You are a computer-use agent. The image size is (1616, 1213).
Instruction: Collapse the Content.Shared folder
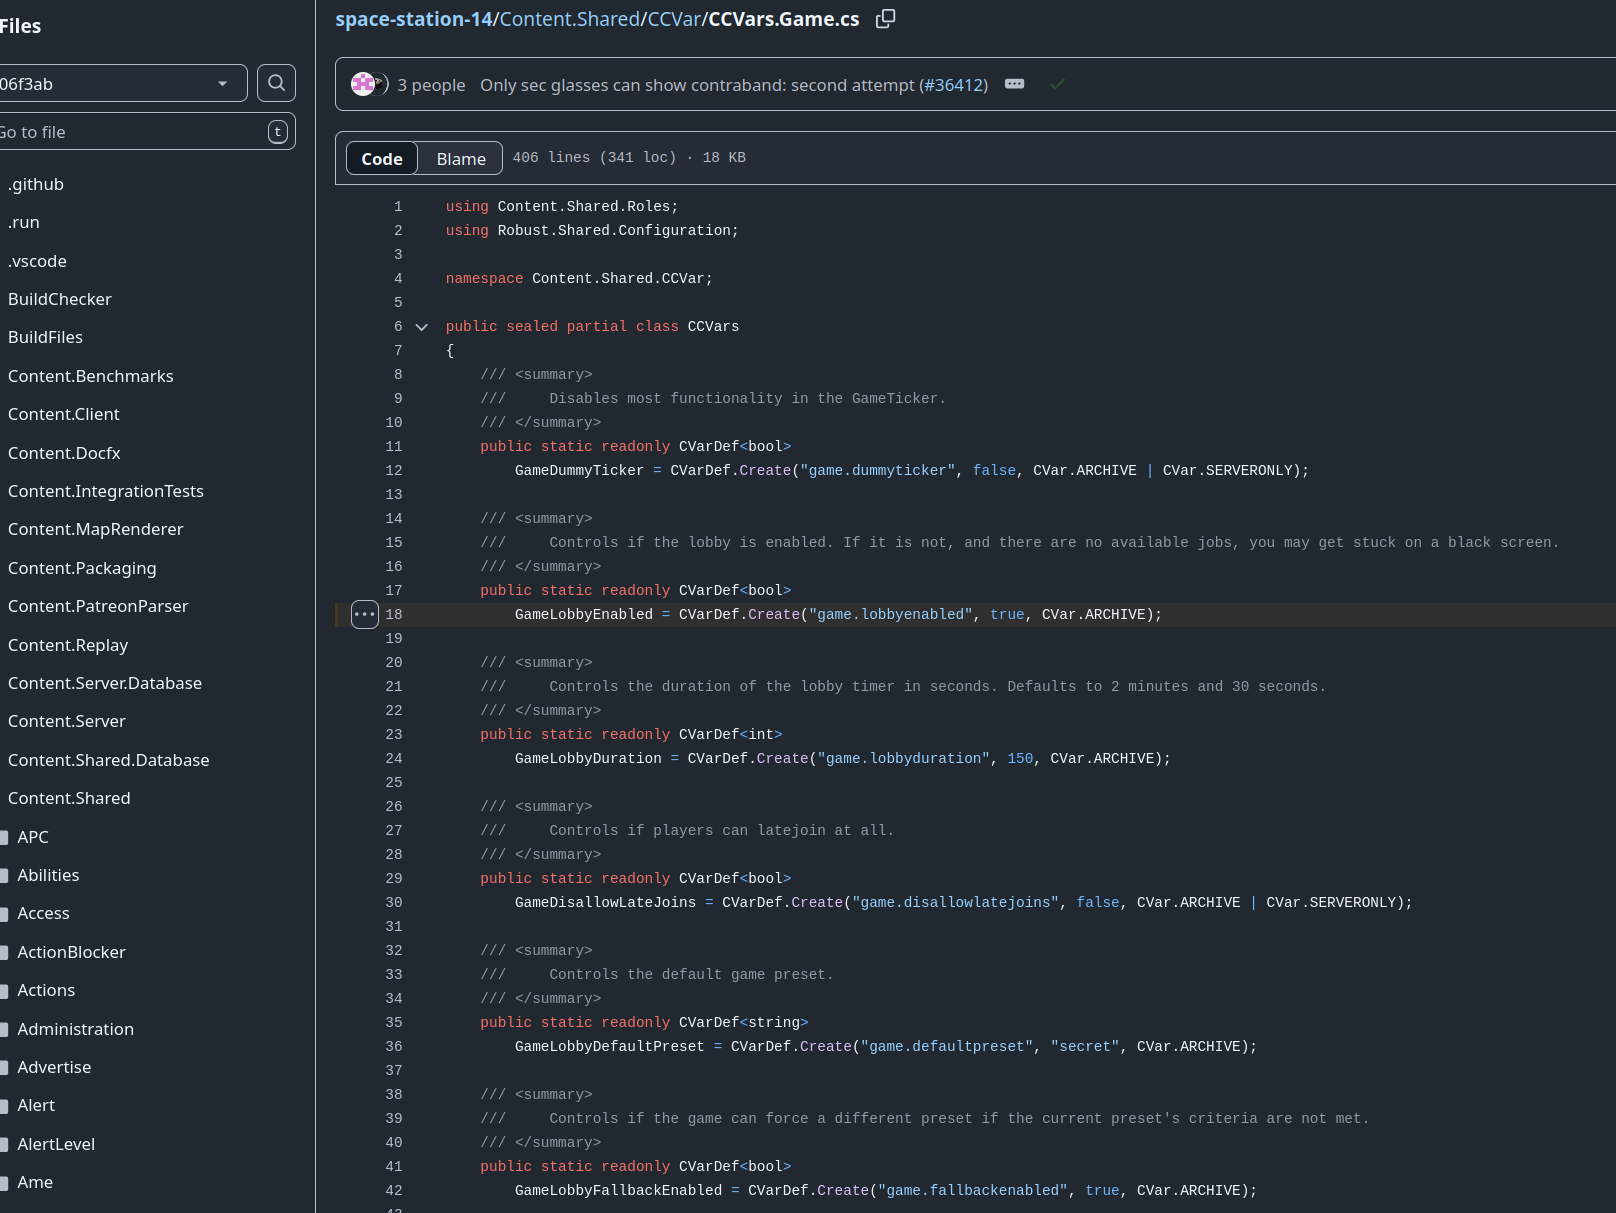pyautogui.click(x=69, y=798)
